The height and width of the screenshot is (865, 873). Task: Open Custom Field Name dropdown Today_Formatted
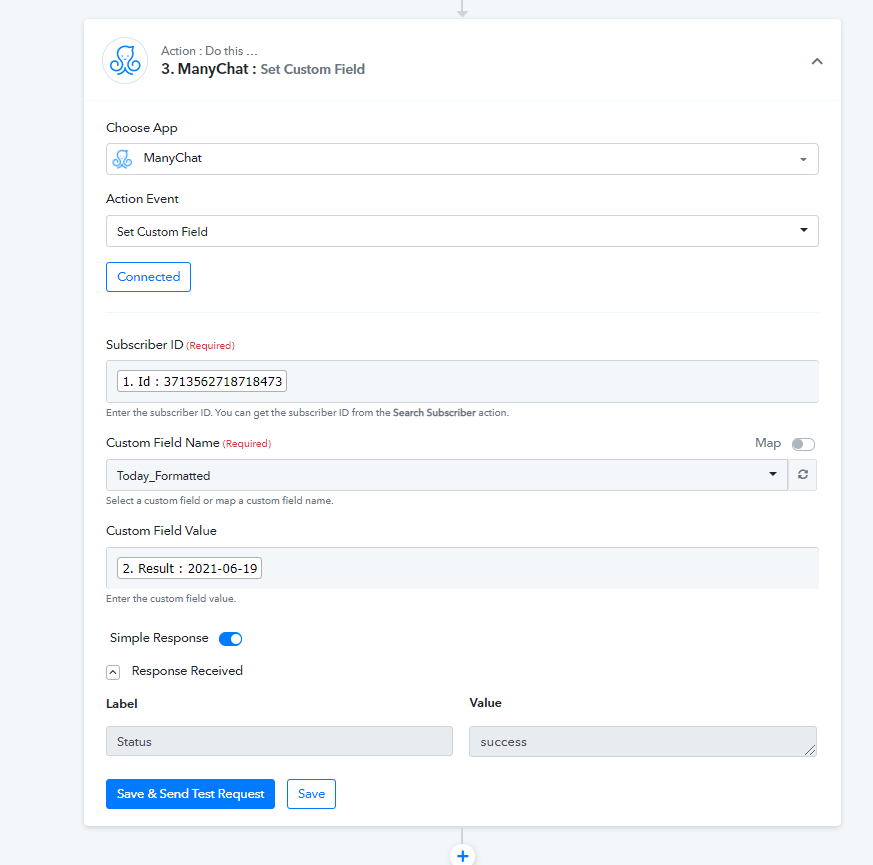point(447,475)
